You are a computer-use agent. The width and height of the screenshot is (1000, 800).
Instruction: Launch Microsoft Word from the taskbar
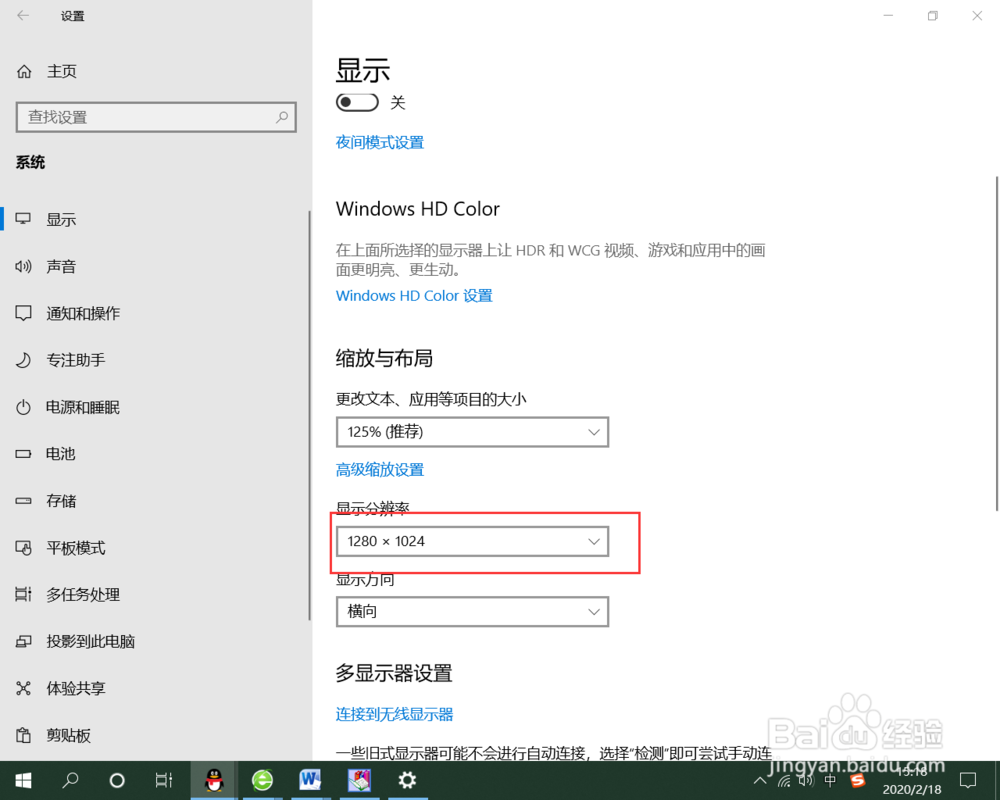tap(310, 780)
